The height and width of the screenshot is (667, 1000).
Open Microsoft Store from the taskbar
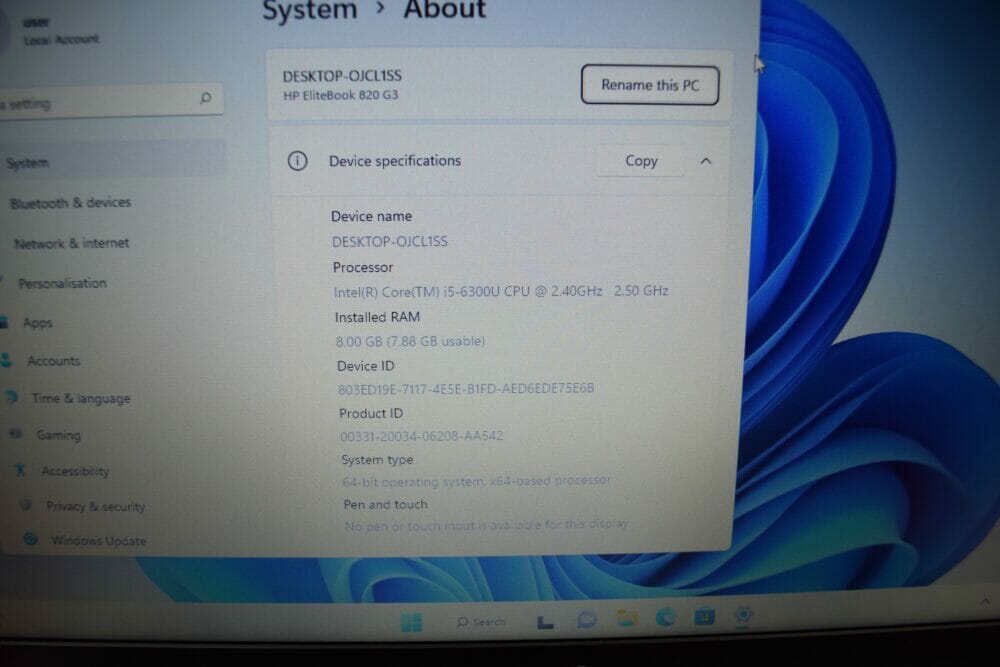(x=705, y=617)
